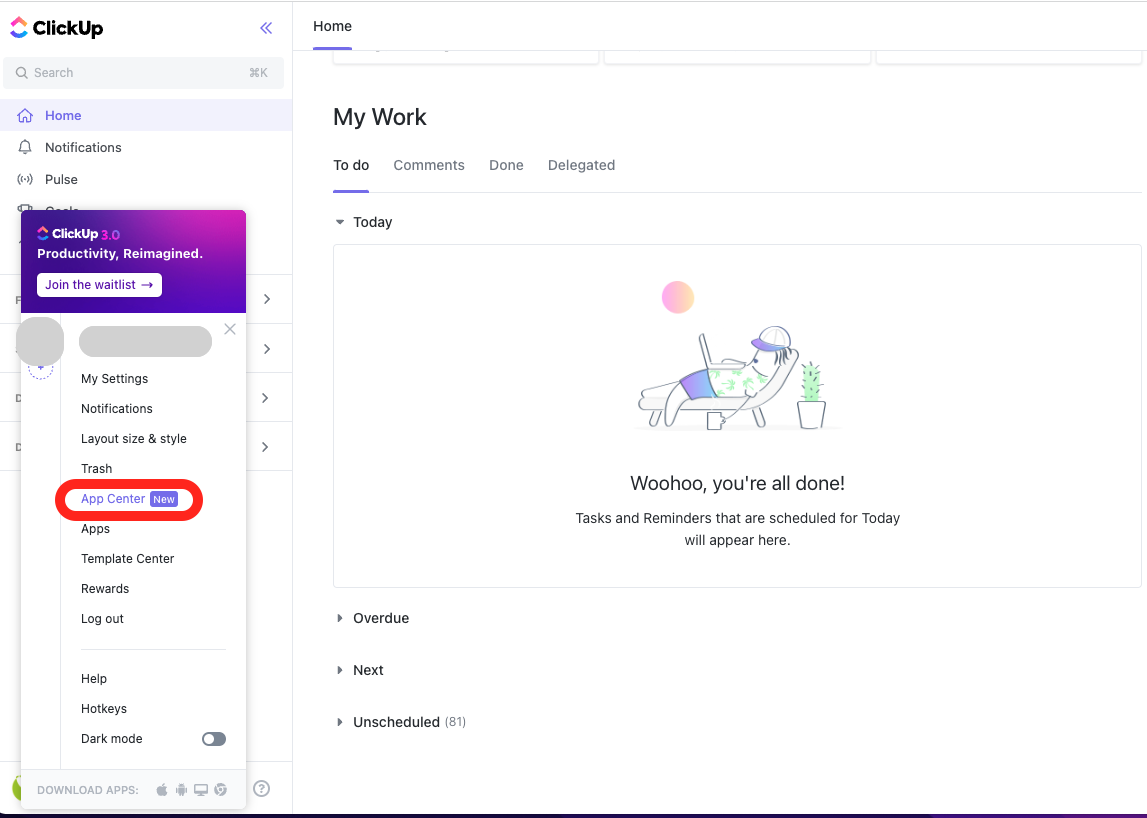
Task: Click the ClickUp logo at top left
Action: click(x=57, y=28)
